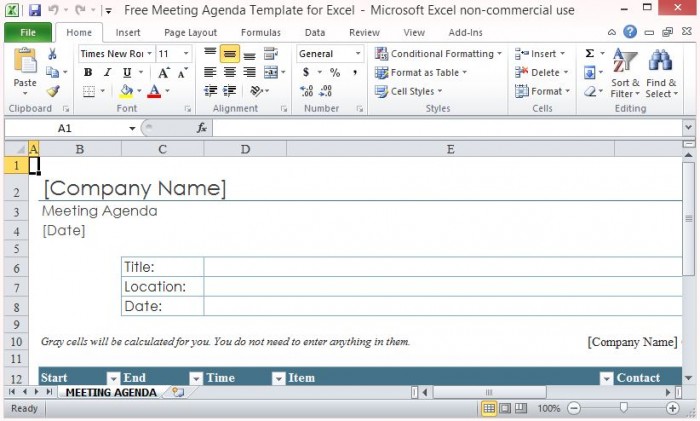Viewport: 700px width, 421px height.
Task: Increase font size with the large A
Action: point(163,72)
